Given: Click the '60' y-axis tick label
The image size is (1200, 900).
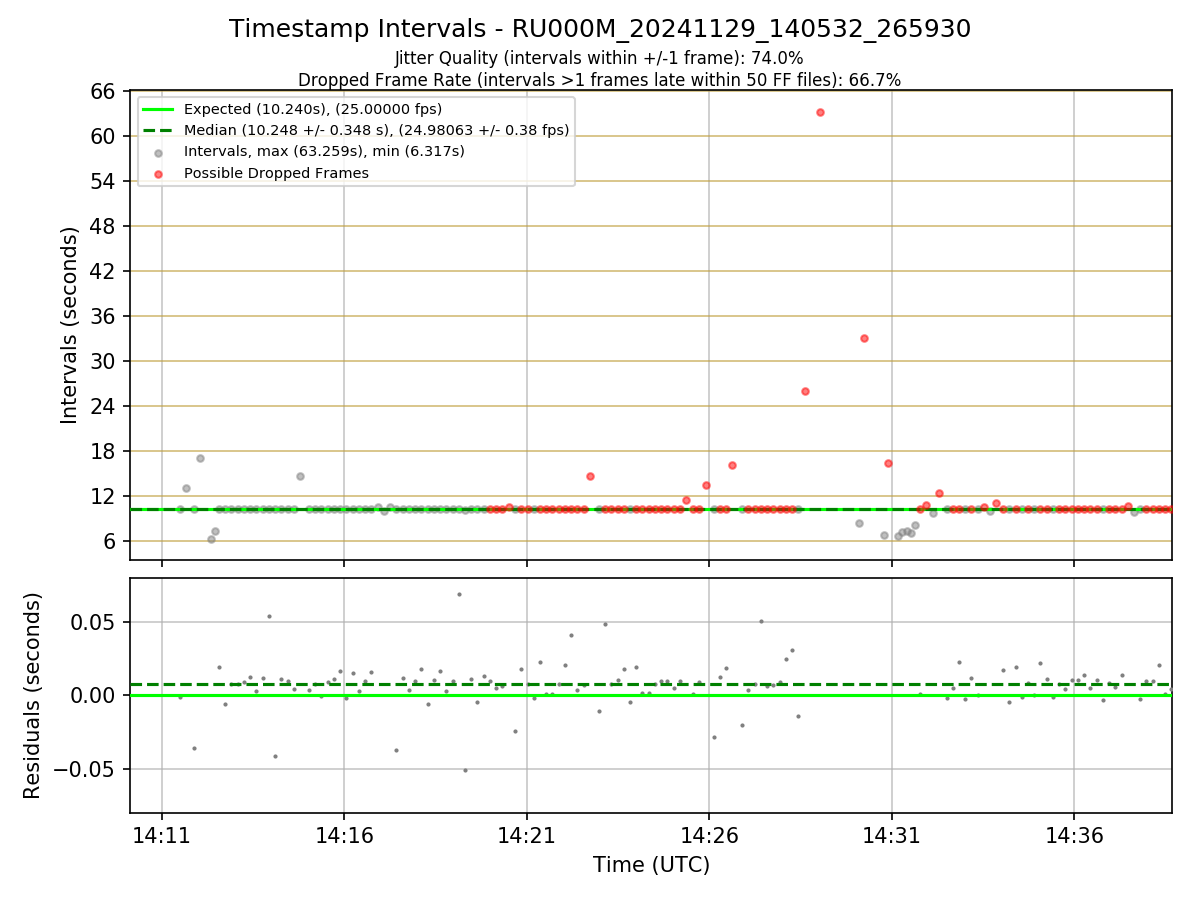Looking at the screenshot, I should click(105, 136).
